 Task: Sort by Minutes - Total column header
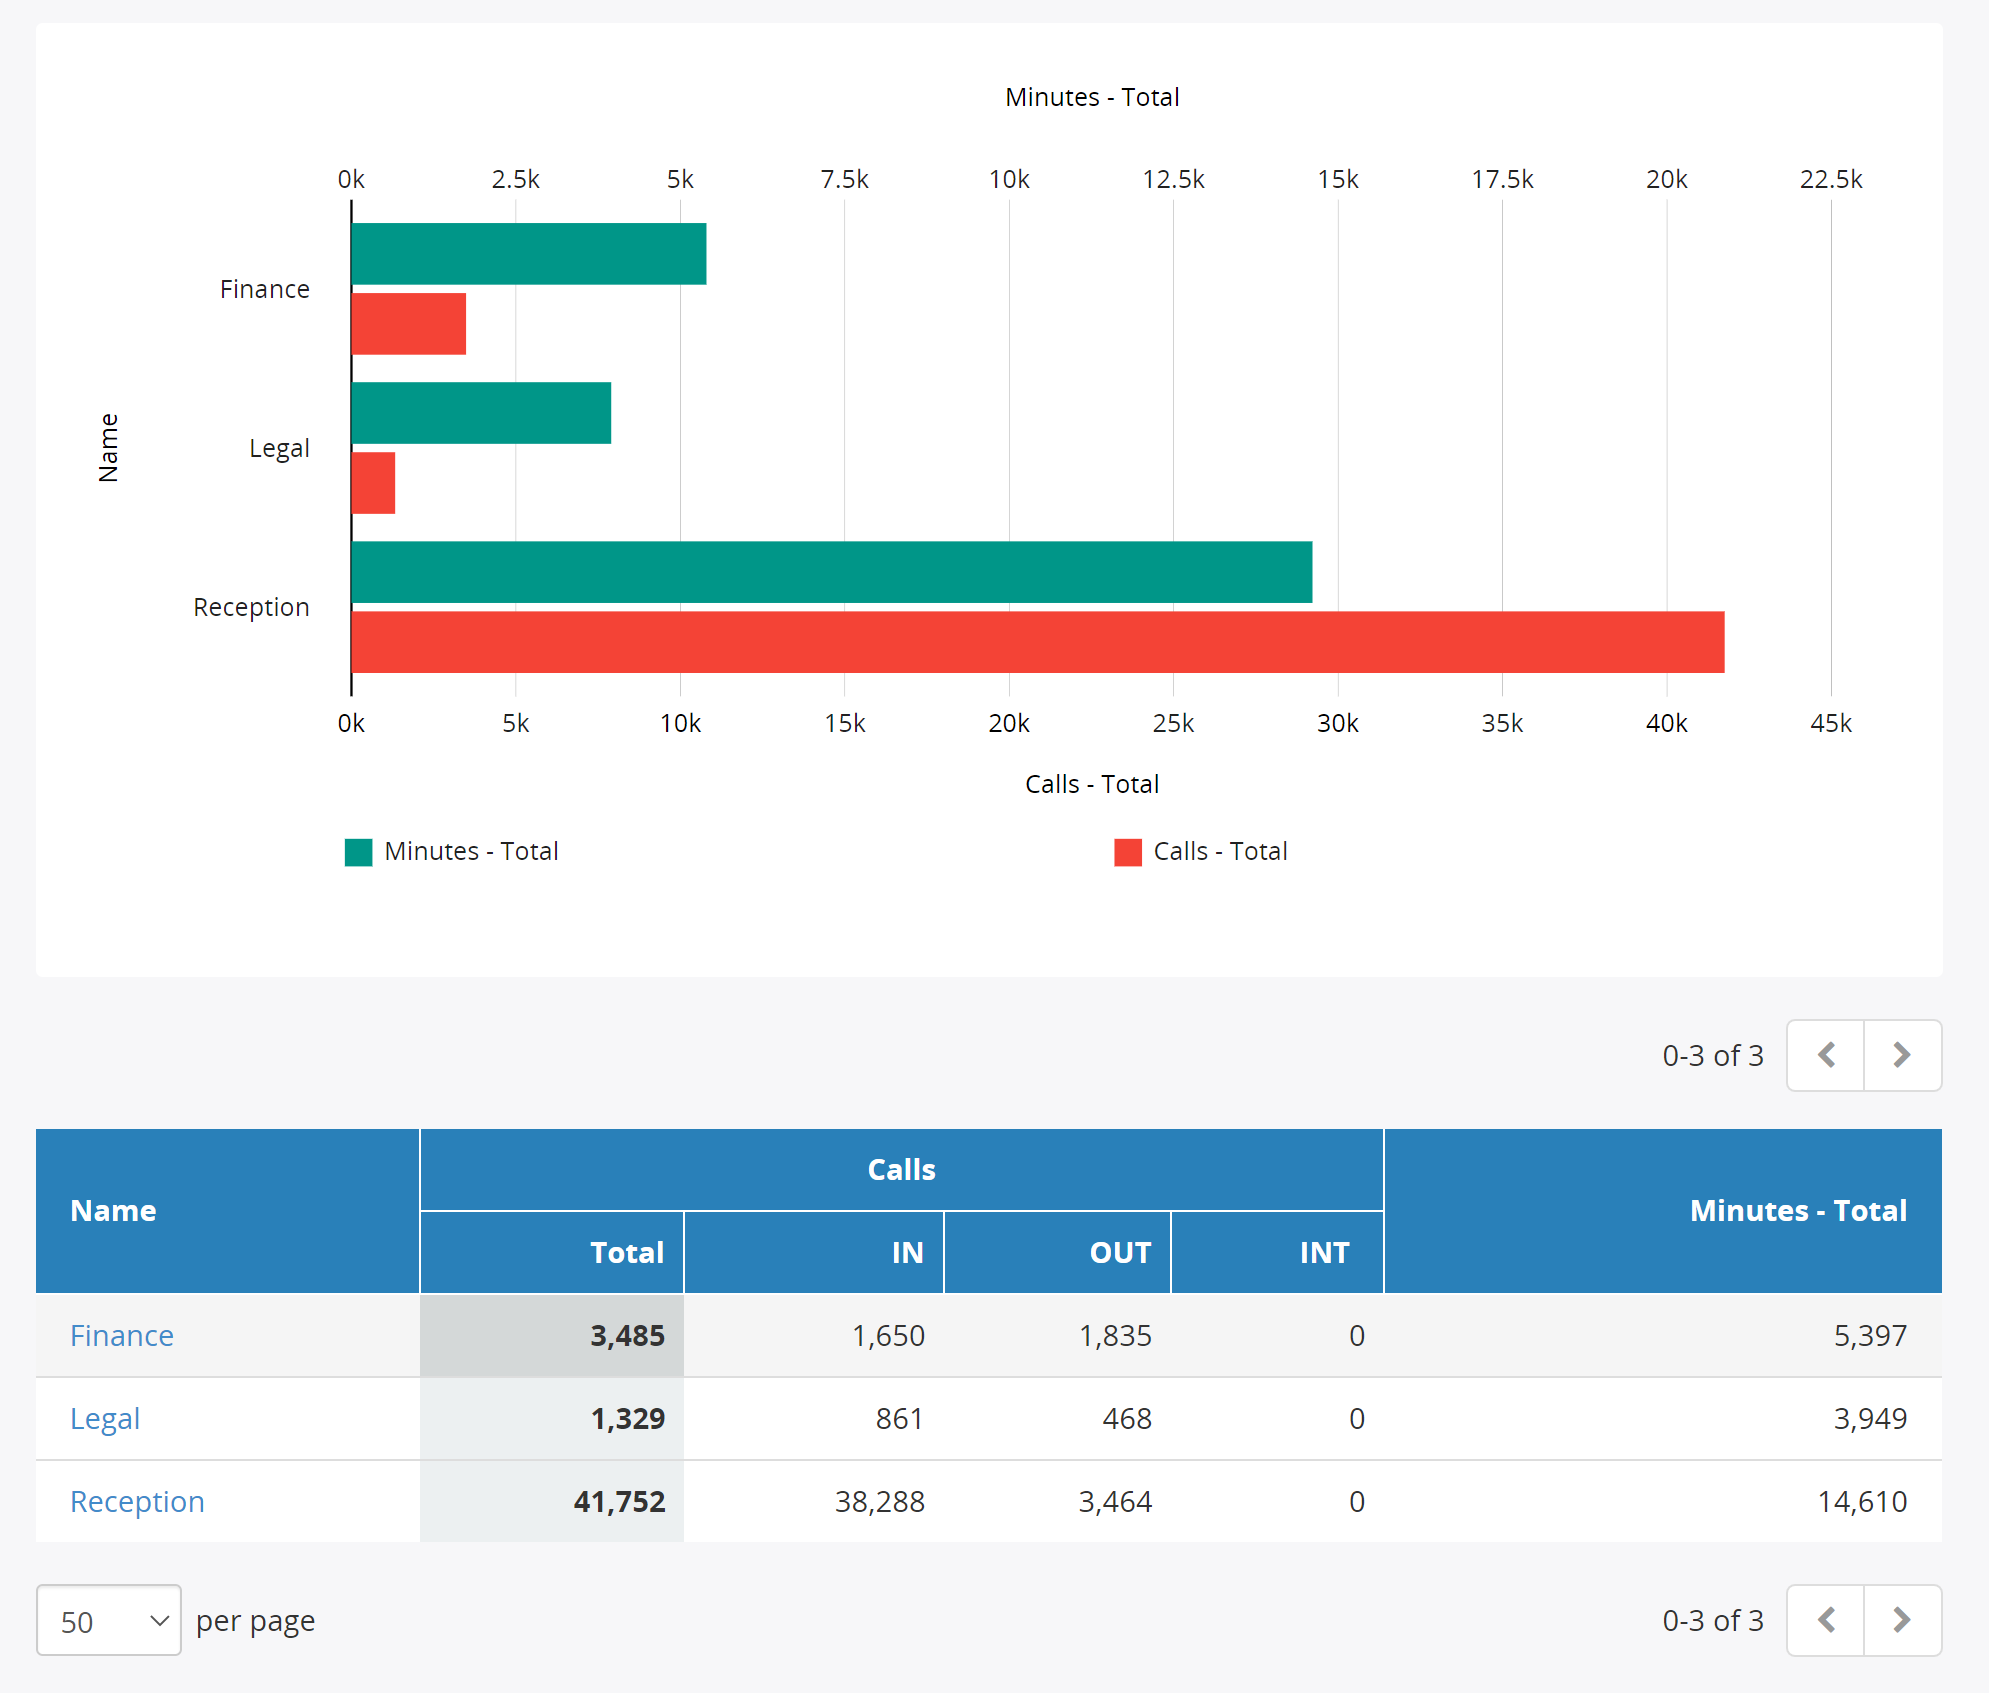1663,1211
